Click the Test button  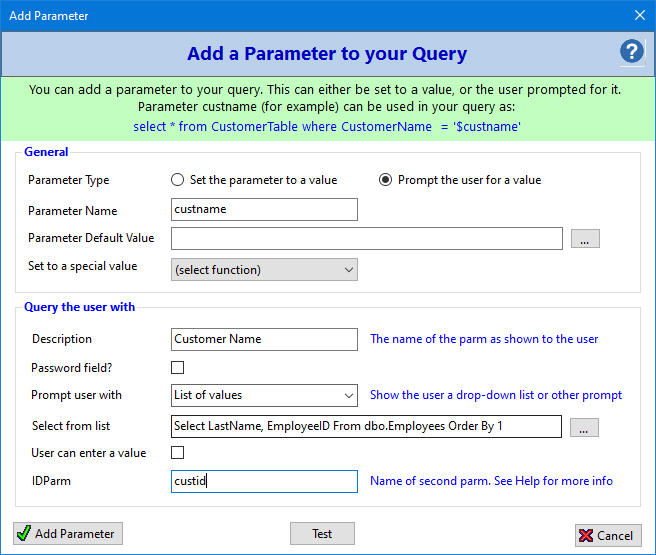tap(322, 534)
